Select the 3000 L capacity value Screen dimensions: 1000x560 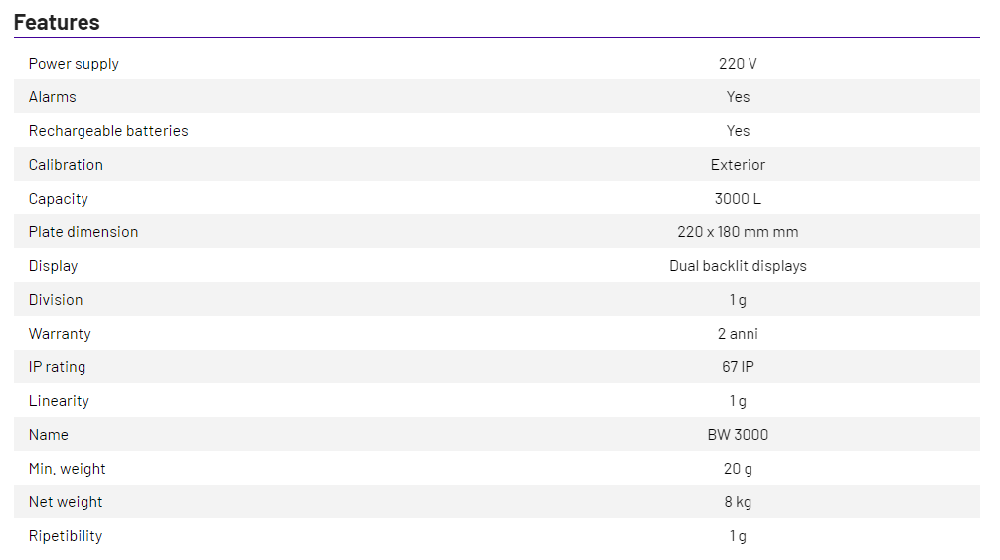pyautogui.click(x=738, y=199)
